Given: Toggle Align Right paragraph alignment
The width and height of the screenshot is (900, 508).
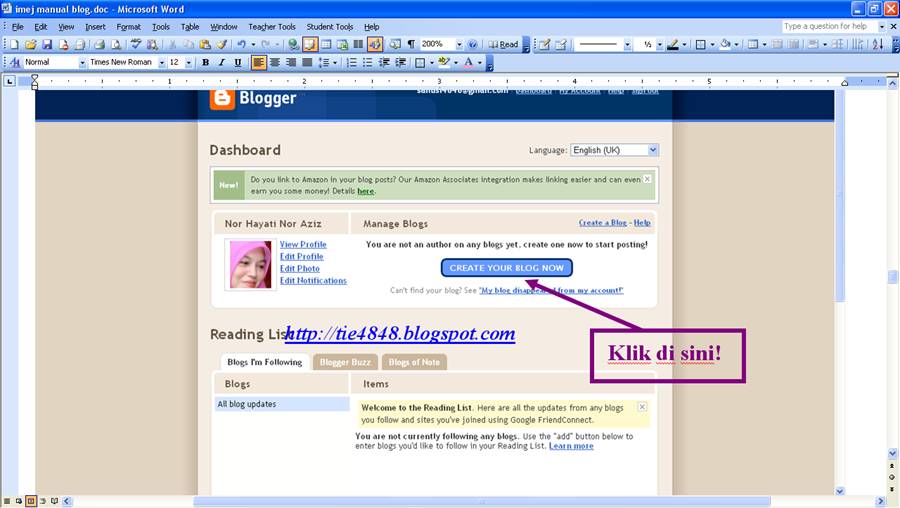Looking at the screenshot, I should point(291,62).
